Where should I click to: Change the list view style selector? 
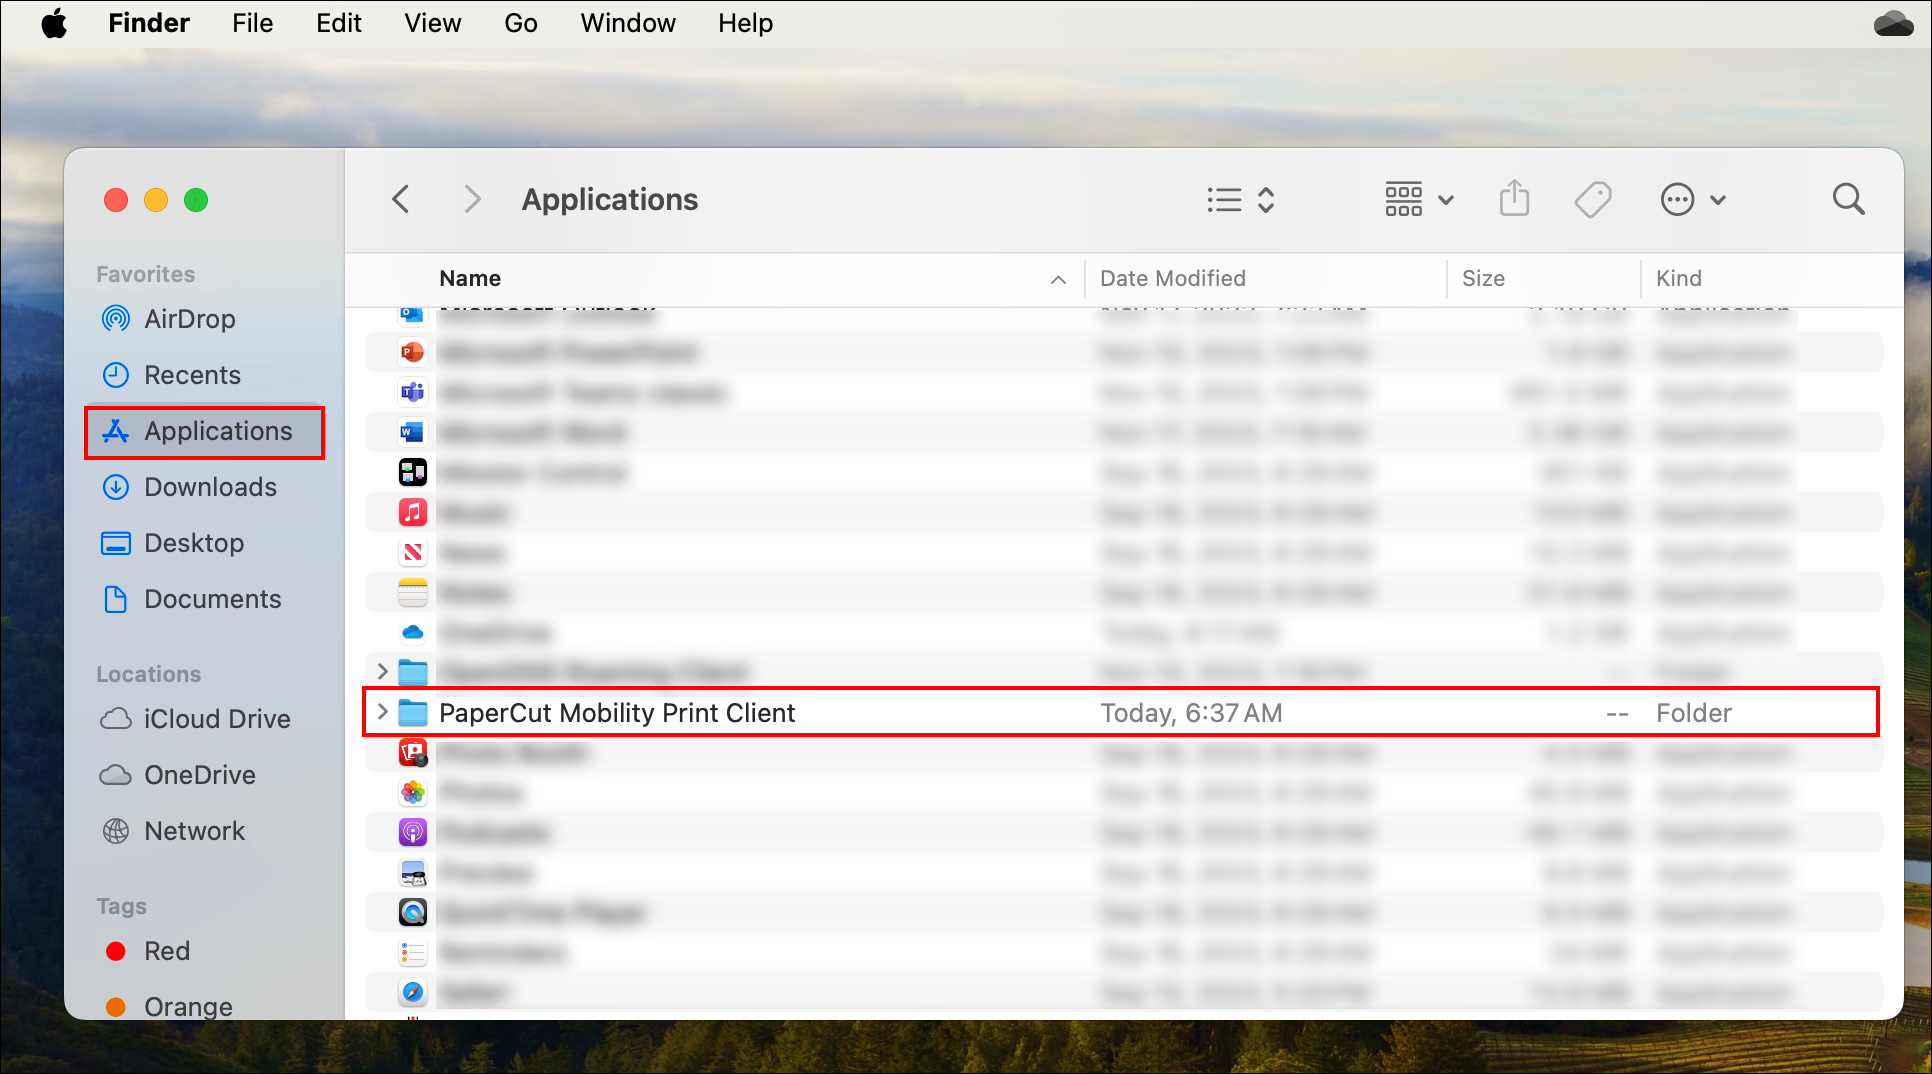1240,200
